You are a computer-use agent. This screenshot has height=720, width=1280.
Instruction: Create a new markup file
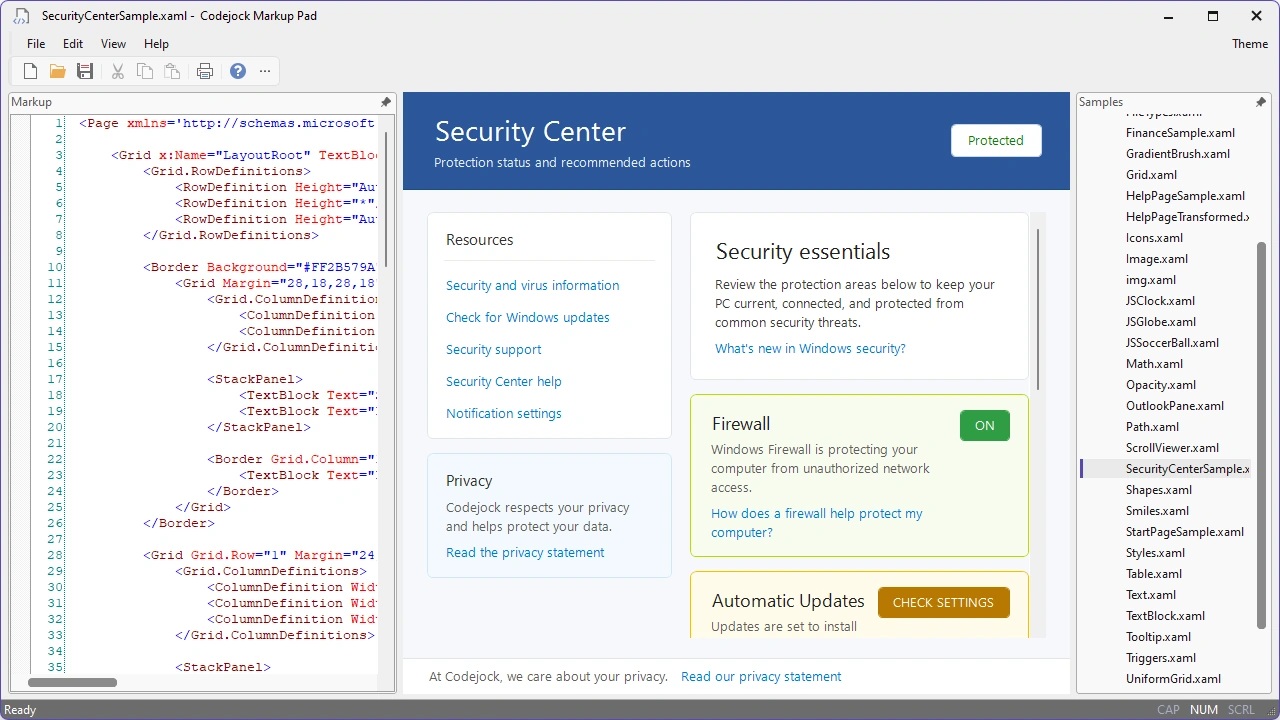(x=31, y=71)
